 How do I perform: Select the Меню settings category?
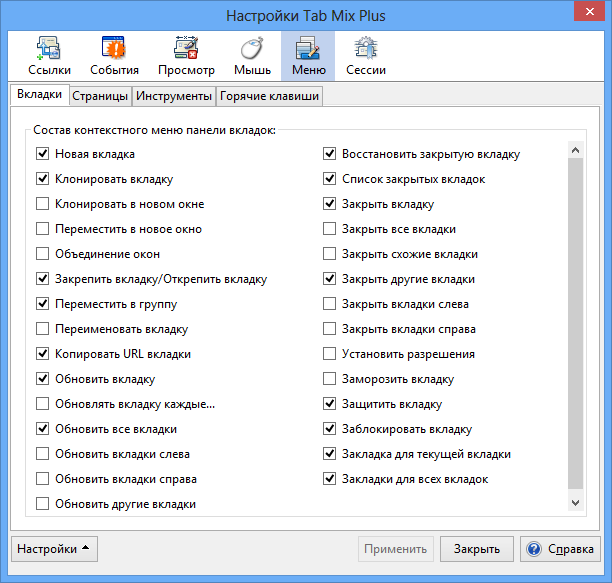click(x=308, y=56)
